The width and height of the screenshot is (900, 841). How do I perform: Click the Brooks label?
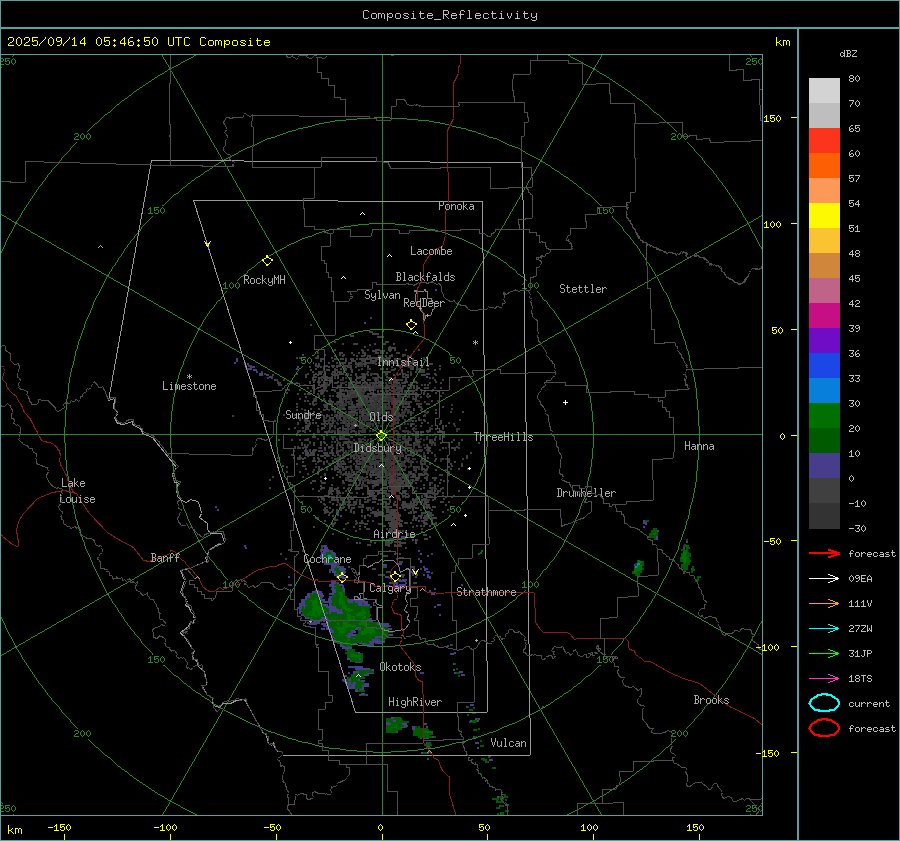coord(711,700)
